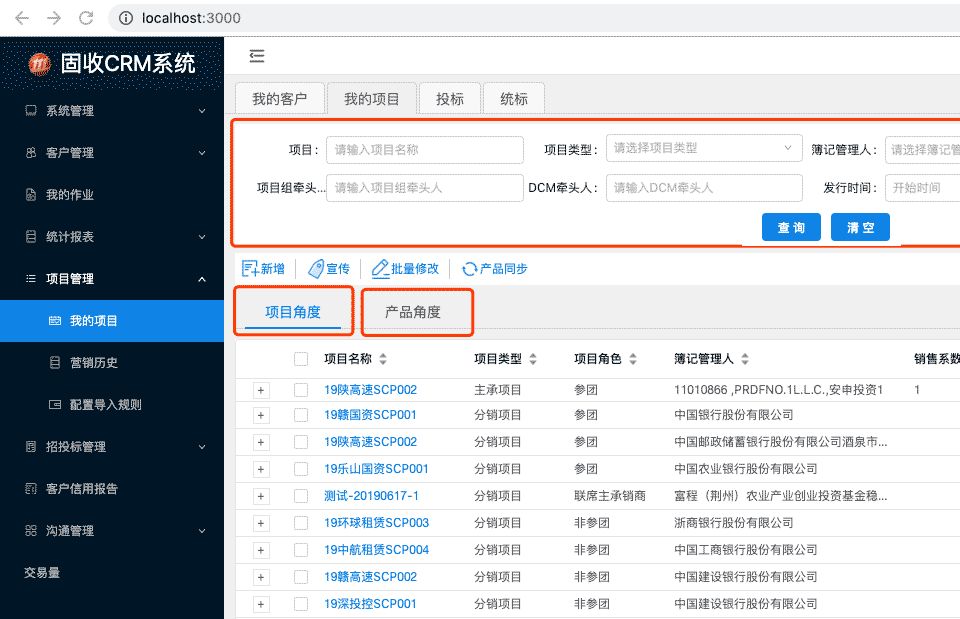The image size is (960, 619).
Task: Click the 查询 query button
Action: pos(791,227)
